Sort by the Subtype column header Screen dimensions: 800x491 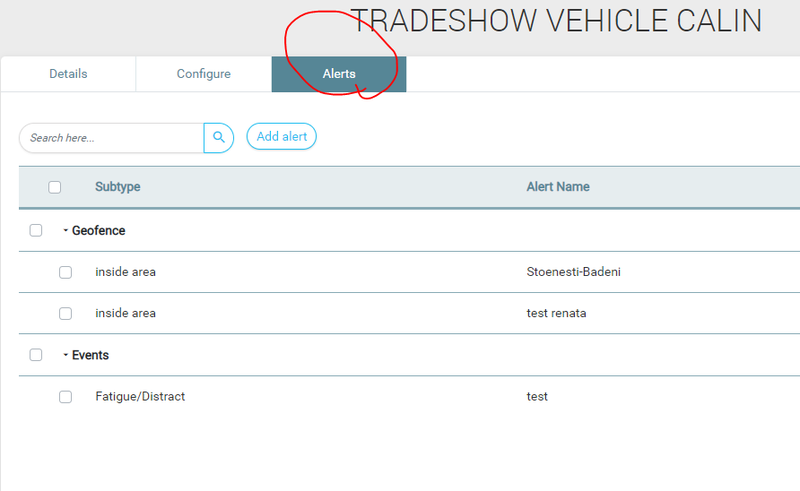click(x=118, y=187)
